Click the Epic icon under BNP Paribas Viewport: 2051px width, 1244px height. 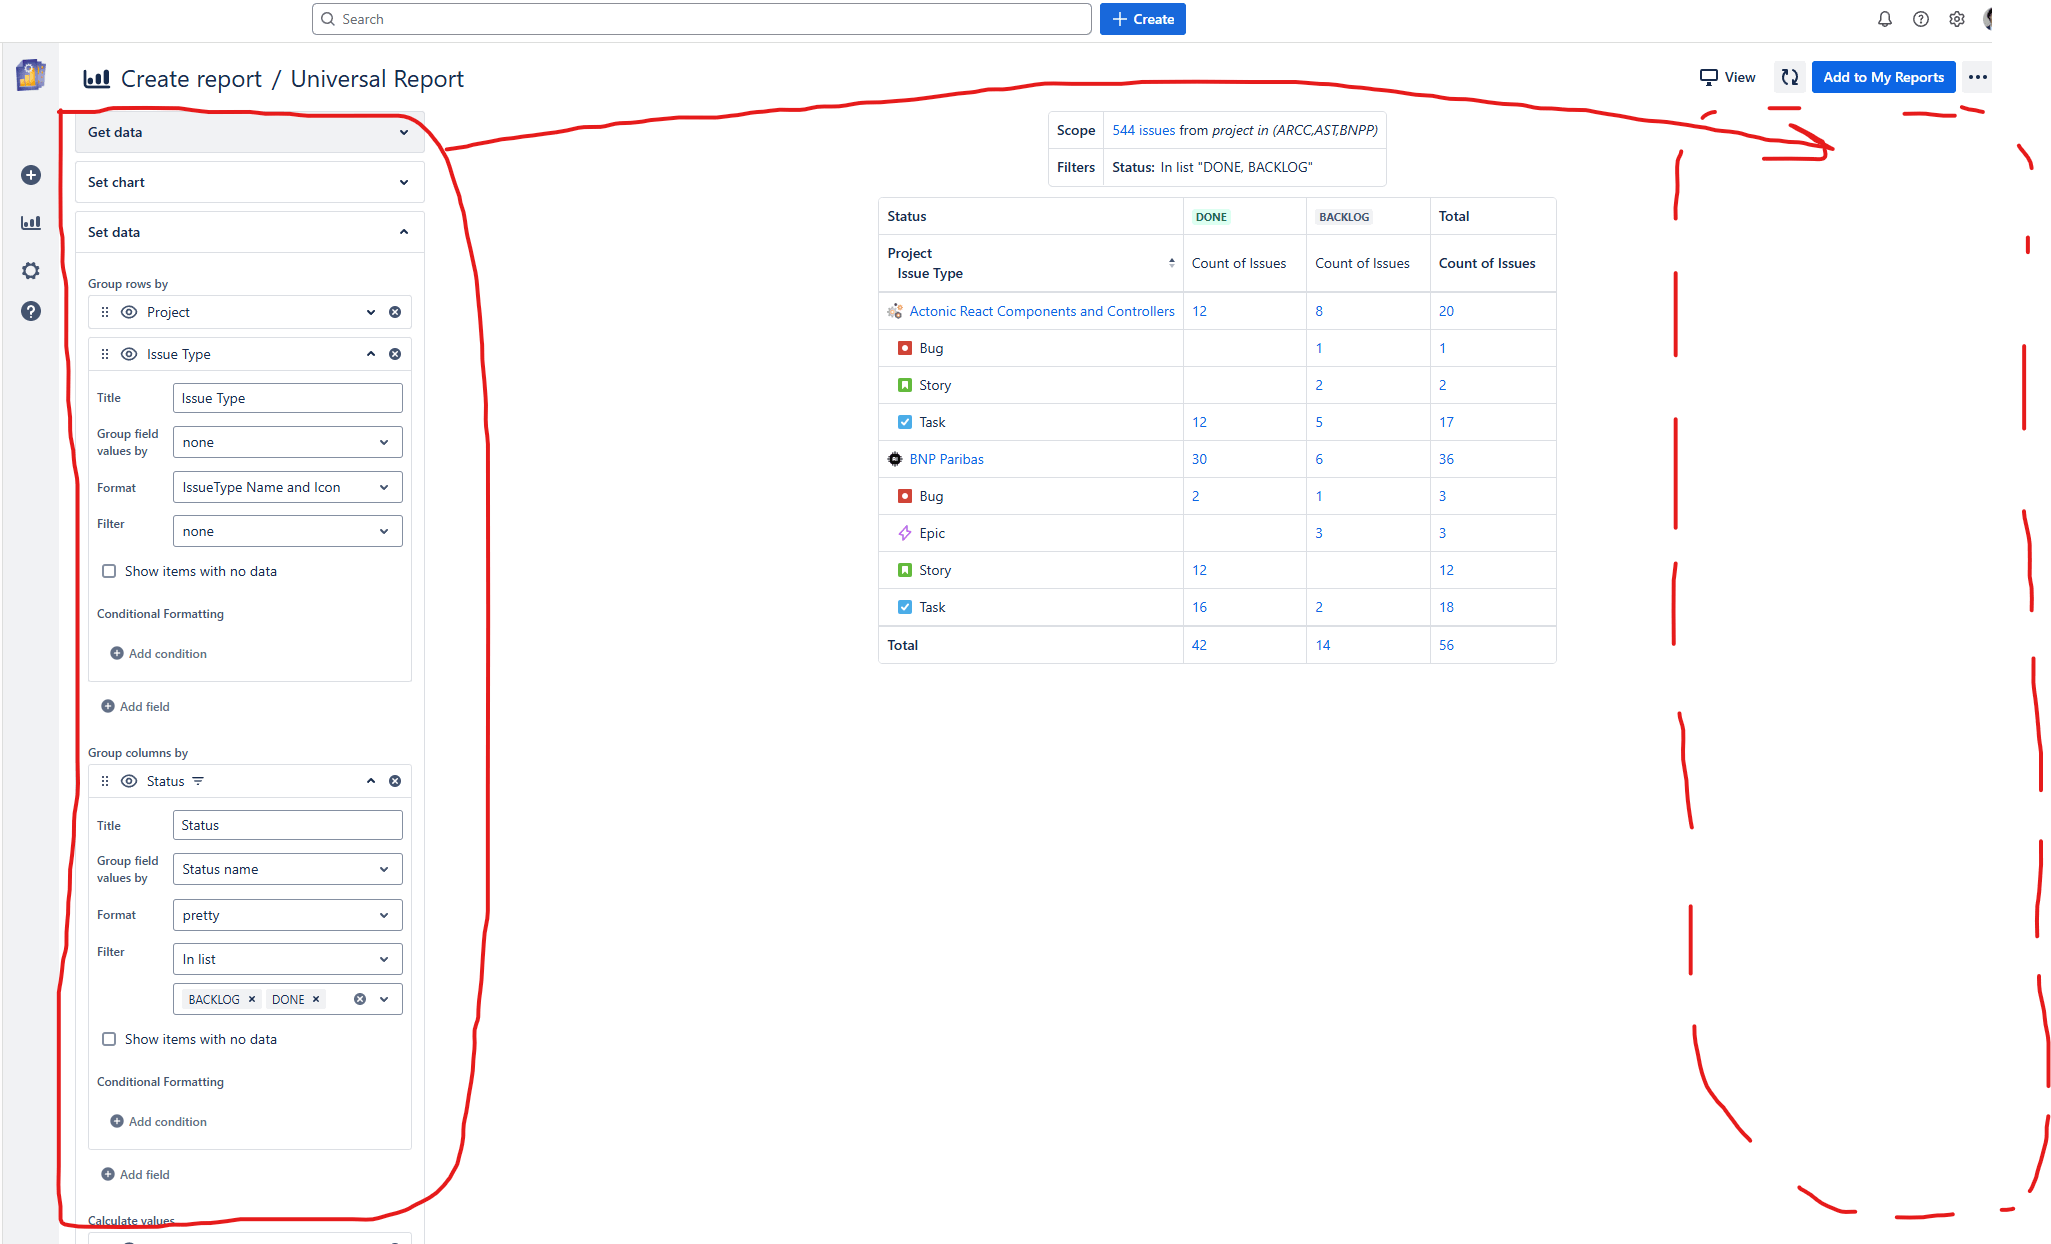click(x=905, y=533)
